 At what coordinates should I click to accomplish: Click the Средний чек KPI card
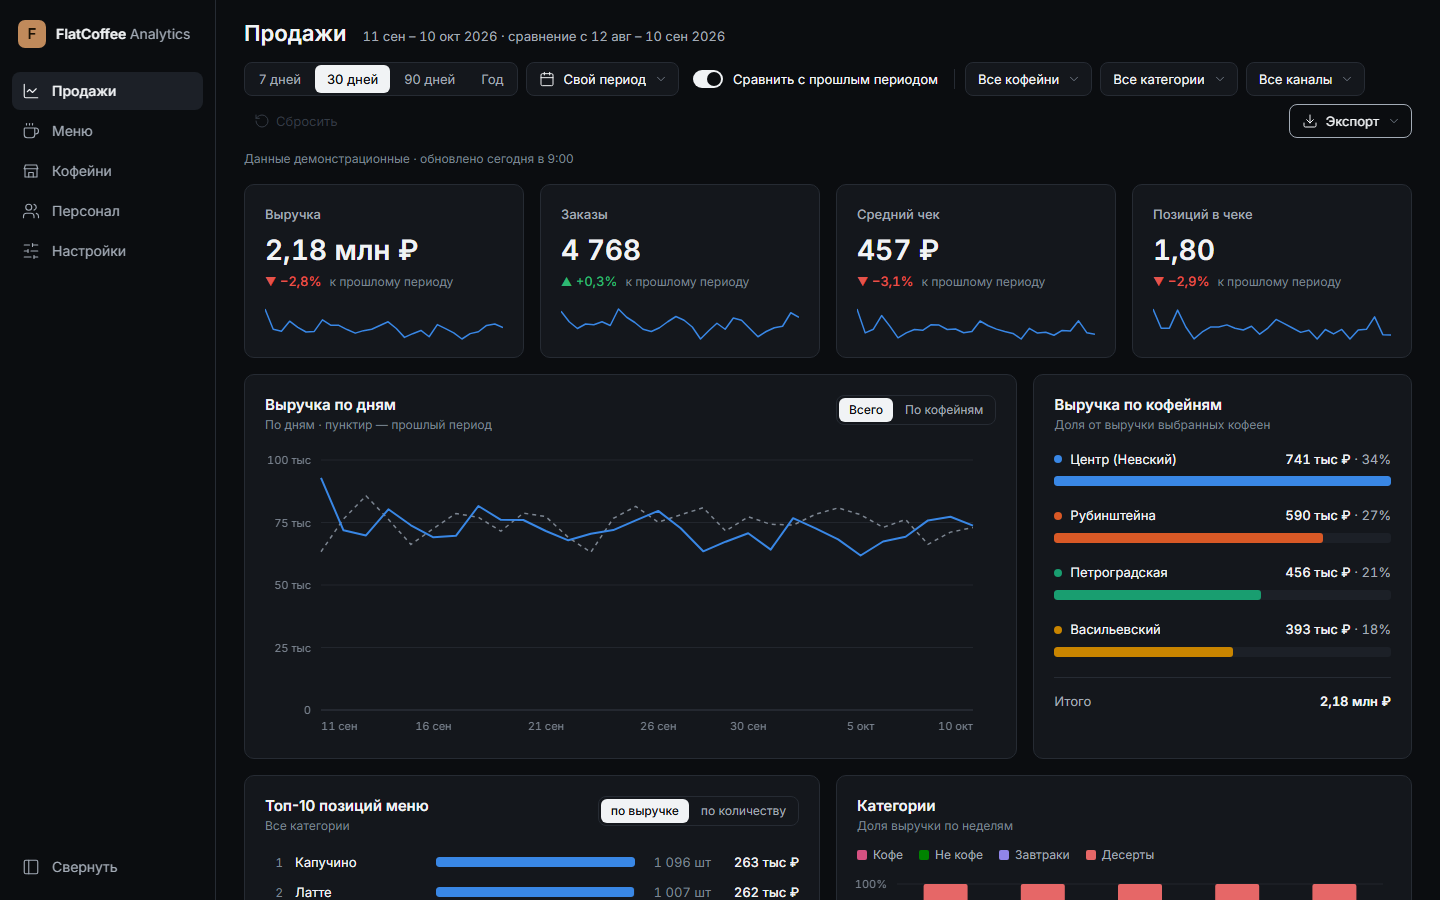coord(976,271)
